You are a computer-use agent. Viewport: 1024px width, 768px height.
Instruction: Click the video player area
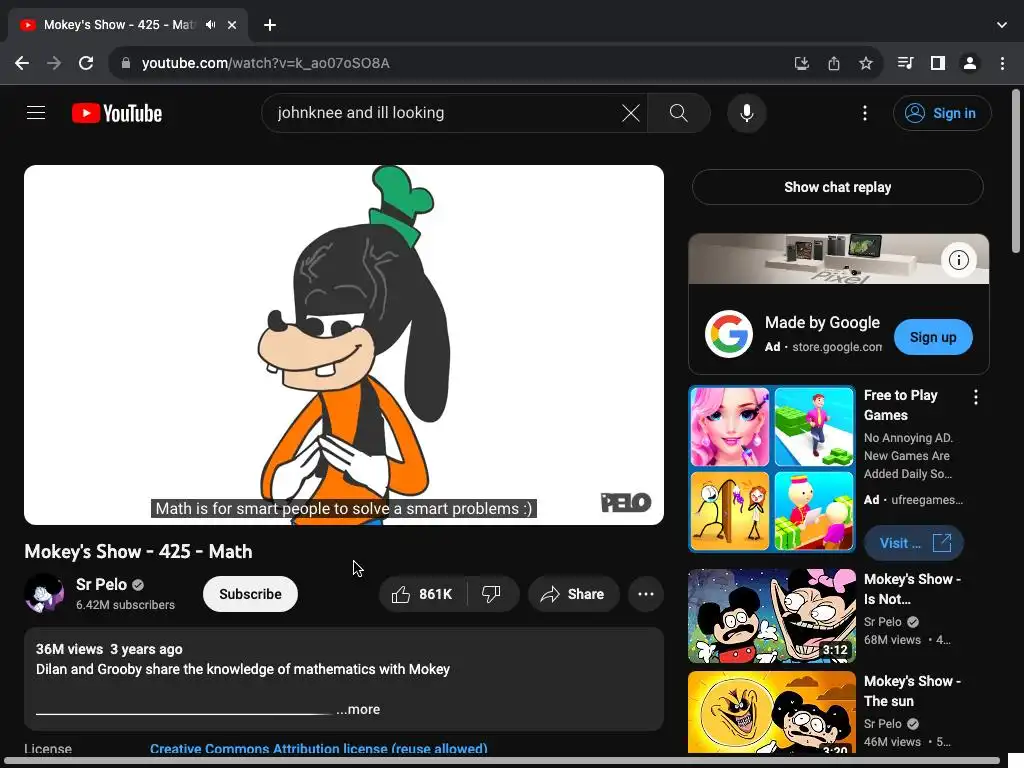(344, 345)
